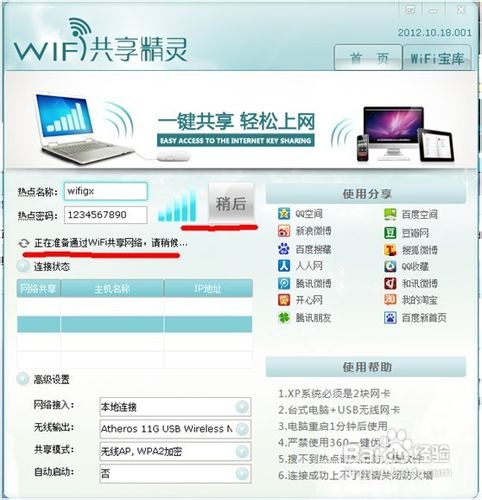Focus the 热点密码 password field
This screenshot has height=500, width=482.
(106, 215)
